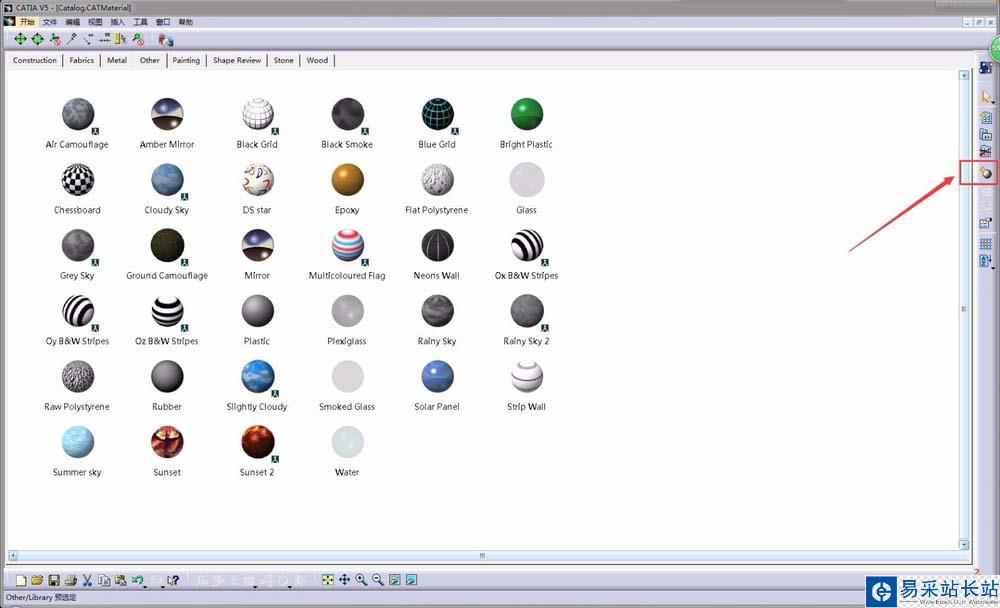Click the Neons Wall label
The image size is (1000, 608).
pyautogui.click(x=436, y=276)
